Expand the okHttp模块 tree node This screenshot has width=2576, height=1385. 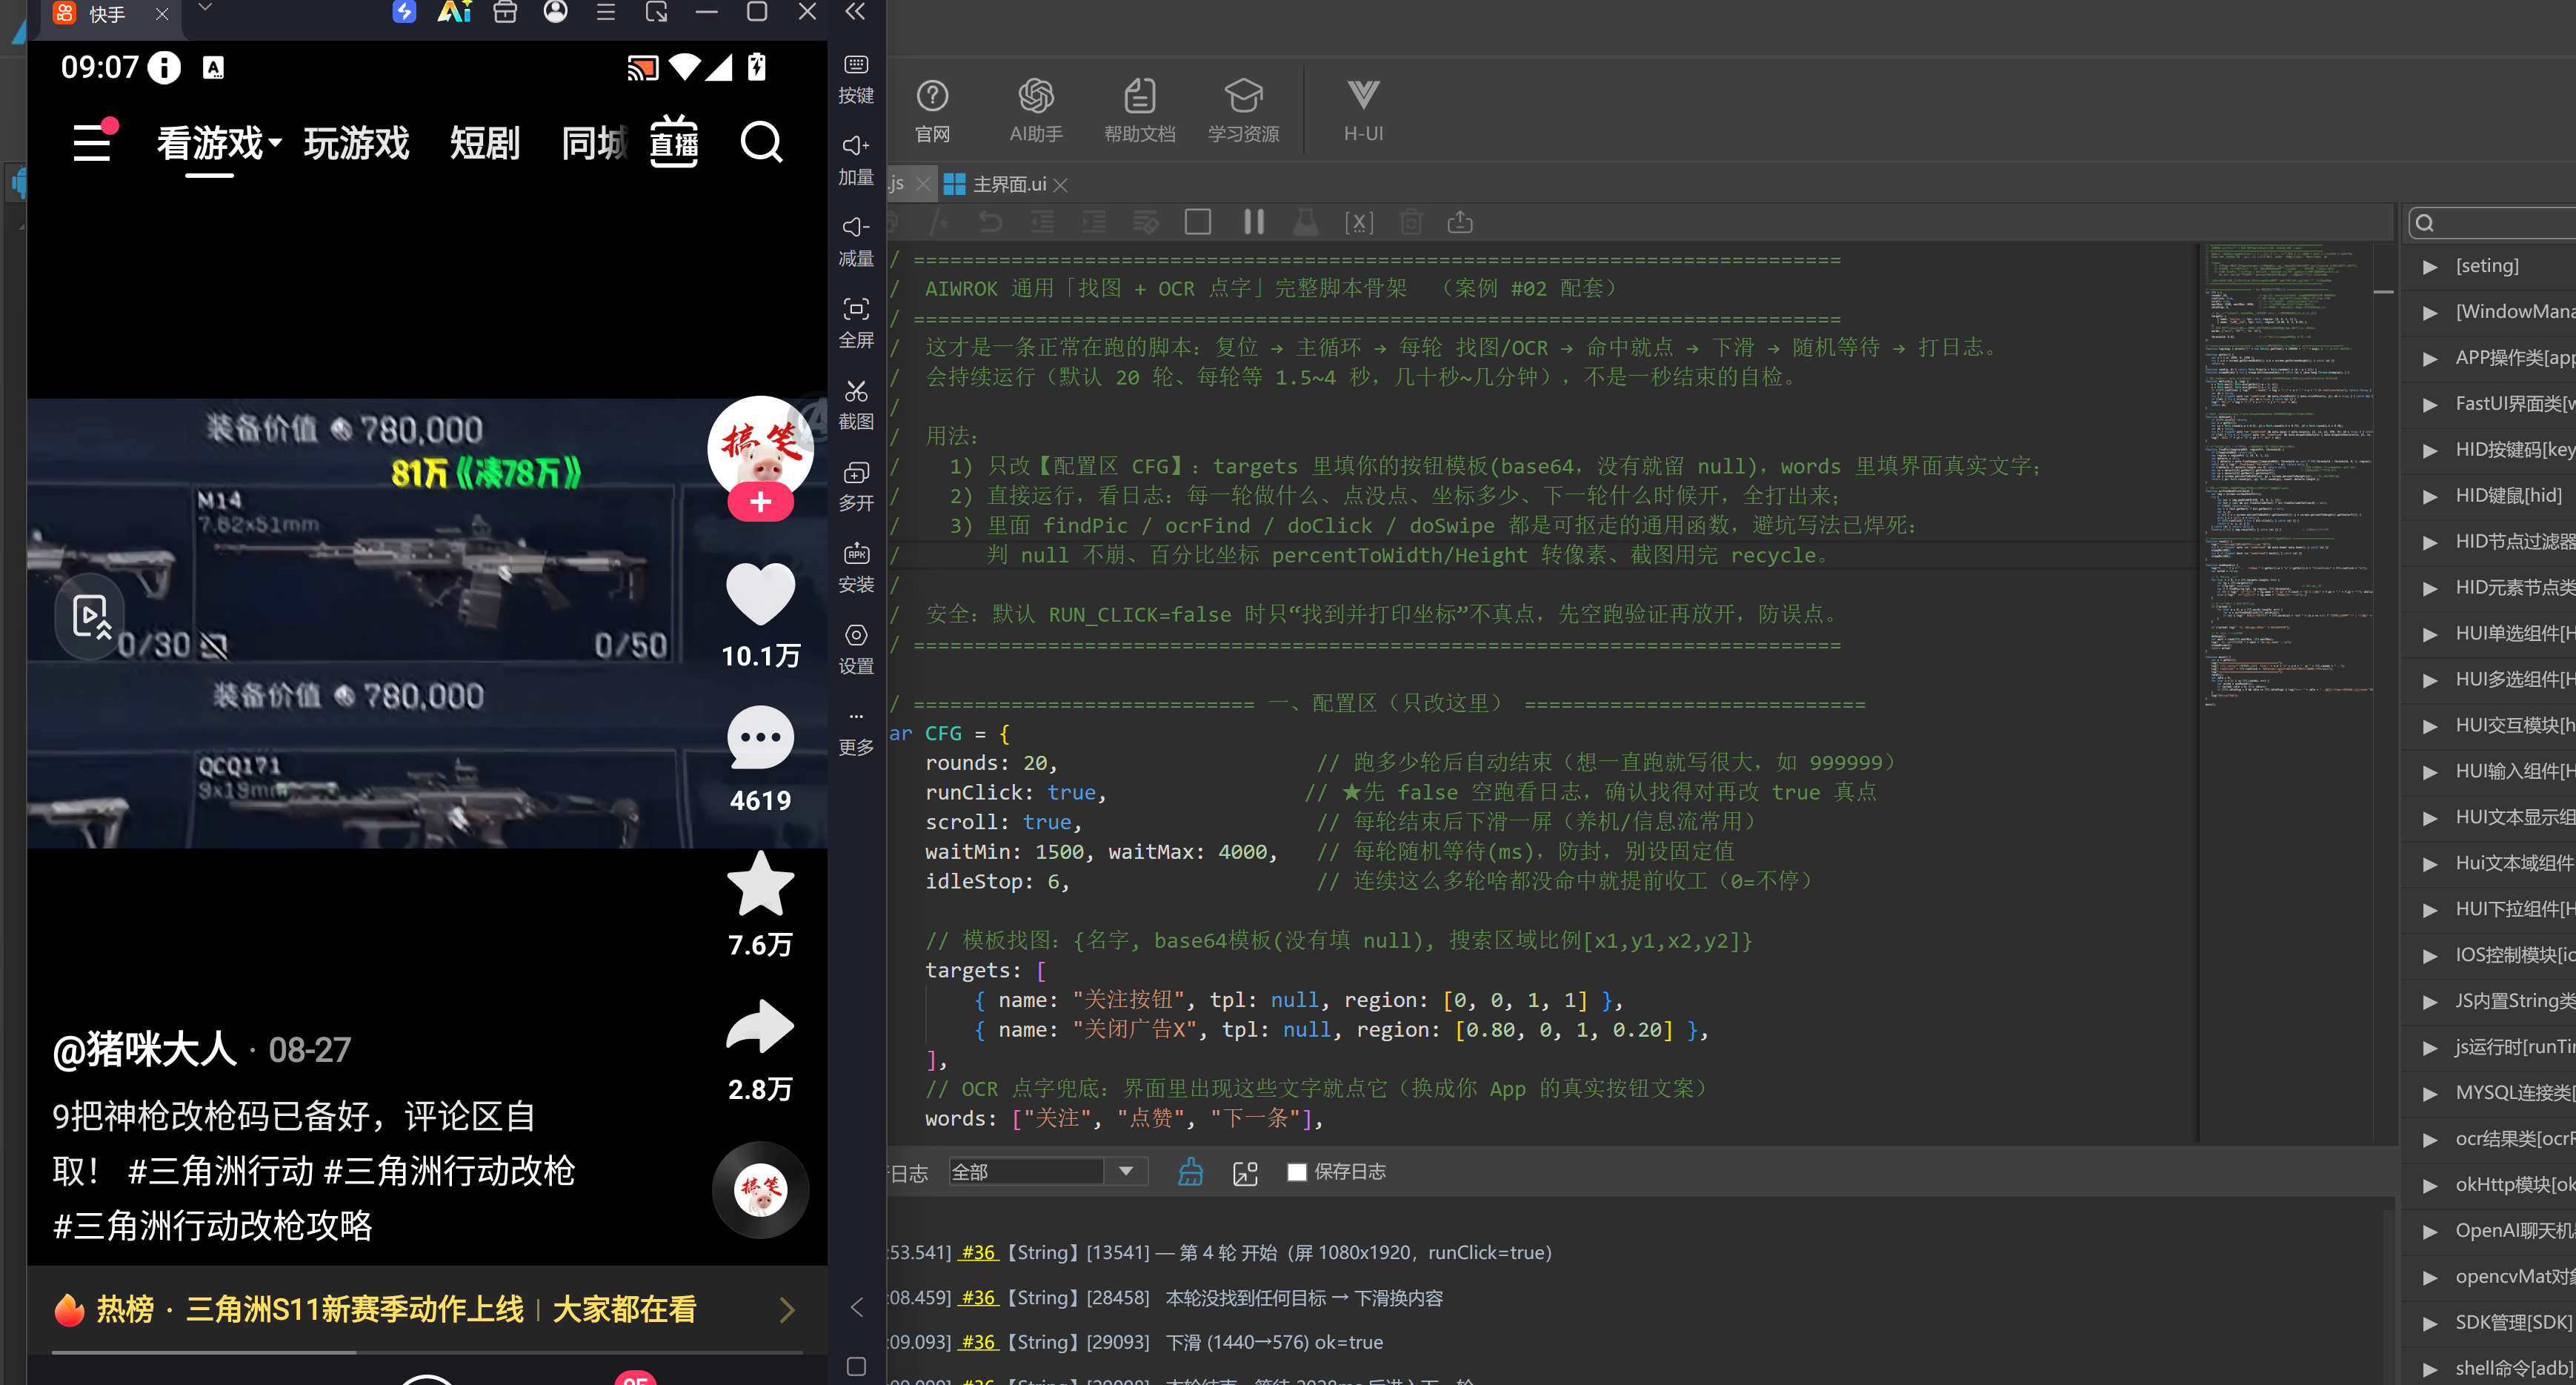click(2430, 1185)
